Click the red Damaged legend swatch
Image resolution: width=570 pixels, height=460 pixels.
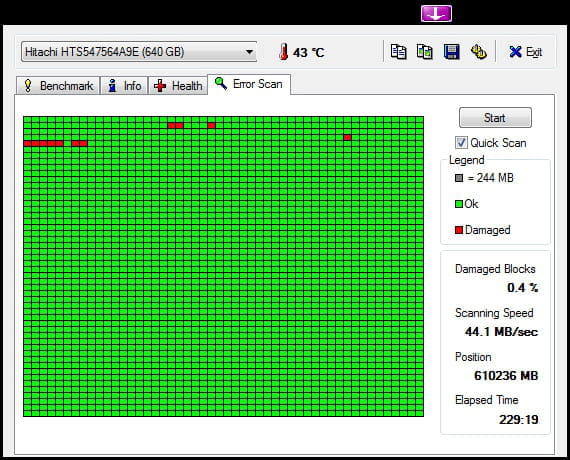[459, 230]
